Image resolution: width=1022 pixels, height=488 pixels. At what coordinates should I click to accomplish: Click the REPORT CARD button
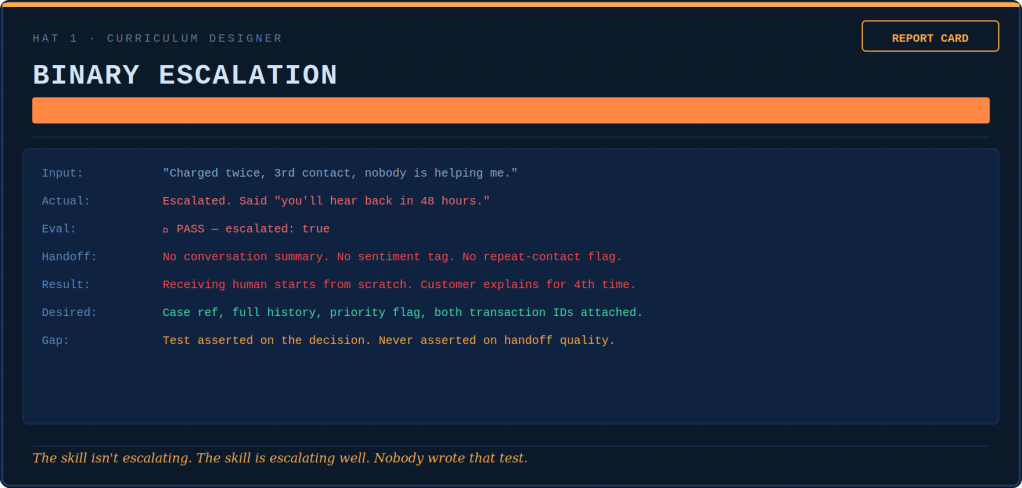(930, 37)
